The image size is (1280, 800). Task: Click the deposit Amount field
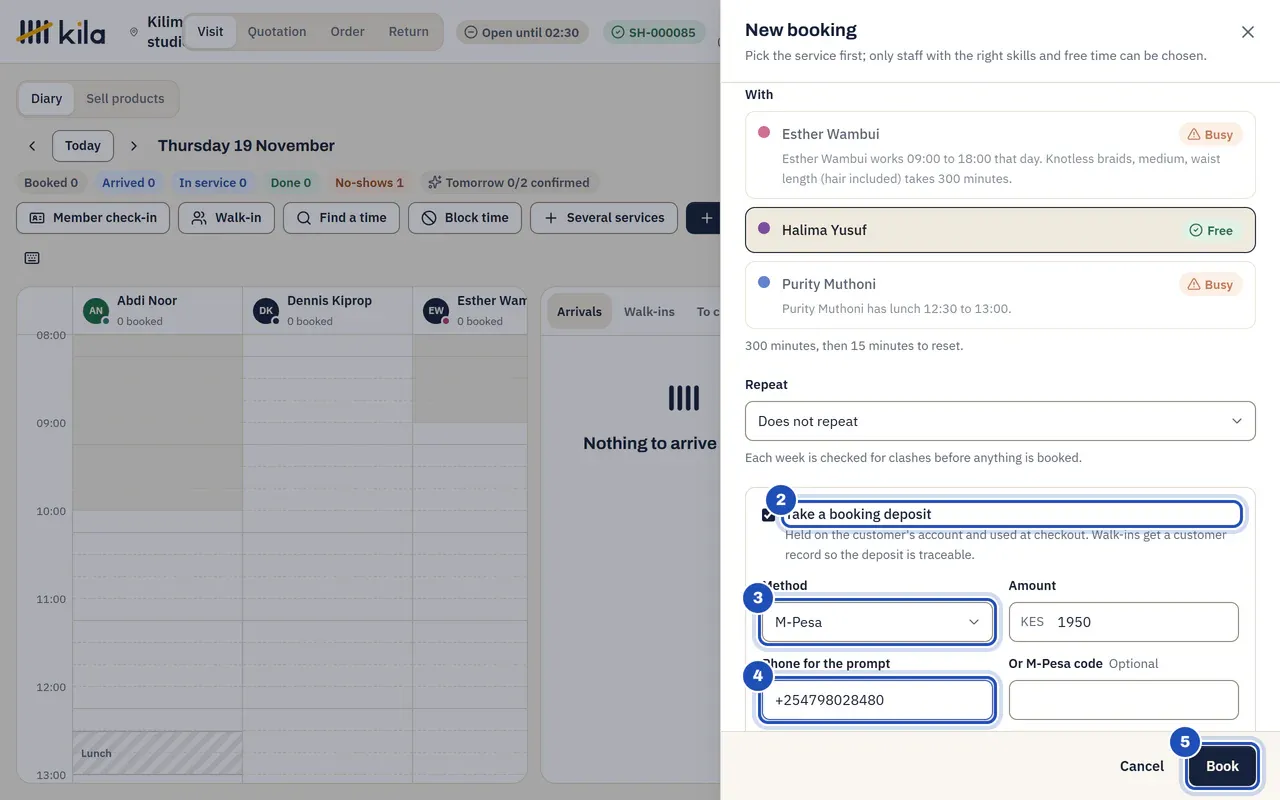[1124, 622]
